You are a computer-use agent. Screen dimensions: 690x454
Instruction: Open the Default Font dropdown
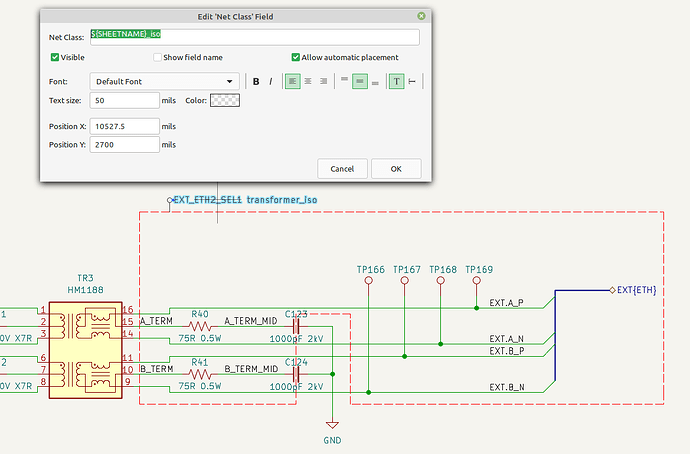tap(164, 81)
